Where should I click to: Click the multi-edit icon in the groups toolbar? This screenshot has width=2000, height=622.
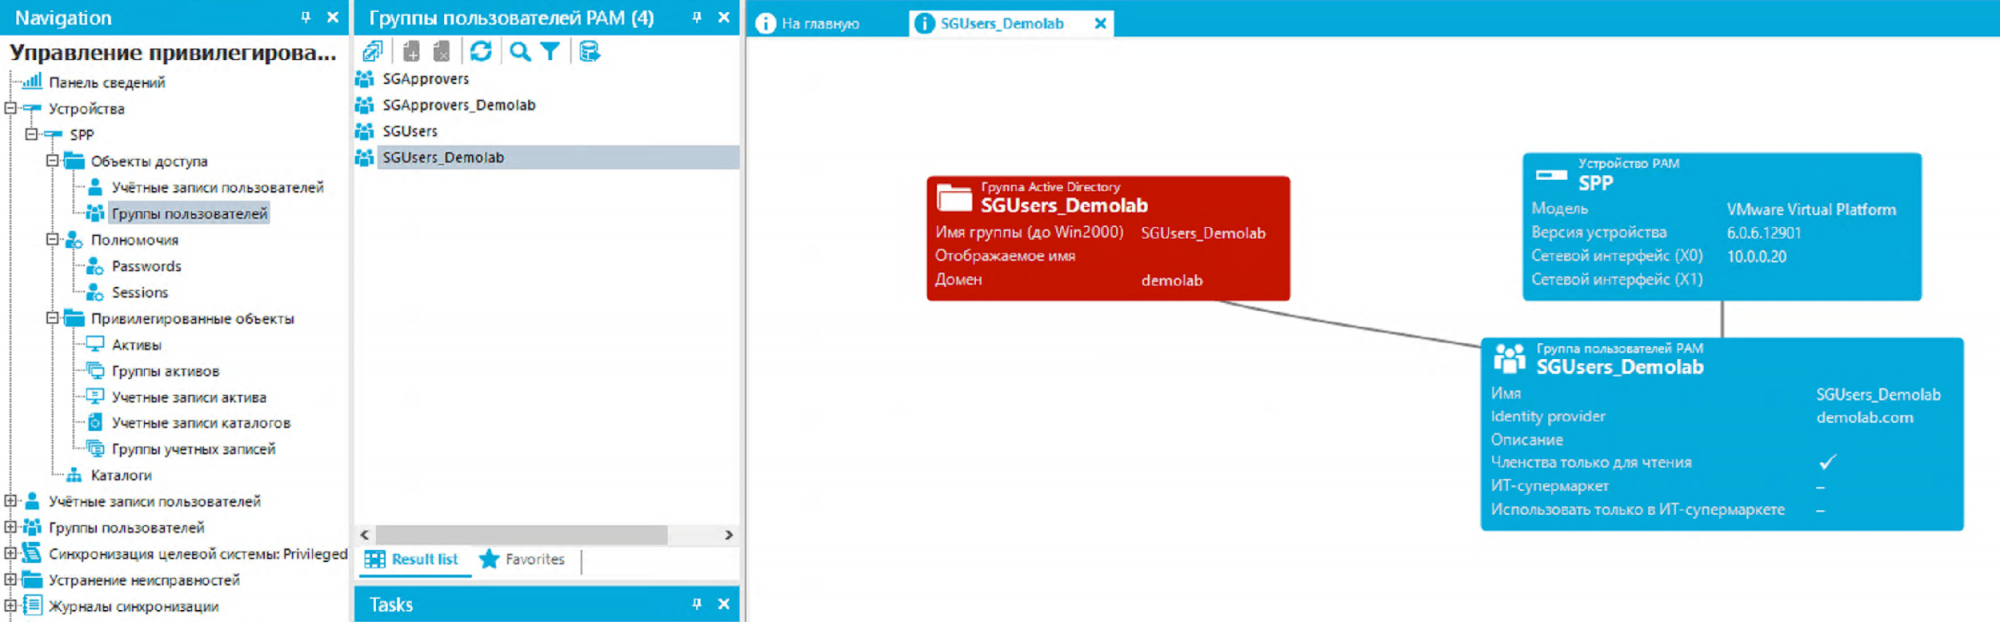[x=372, y=51]
